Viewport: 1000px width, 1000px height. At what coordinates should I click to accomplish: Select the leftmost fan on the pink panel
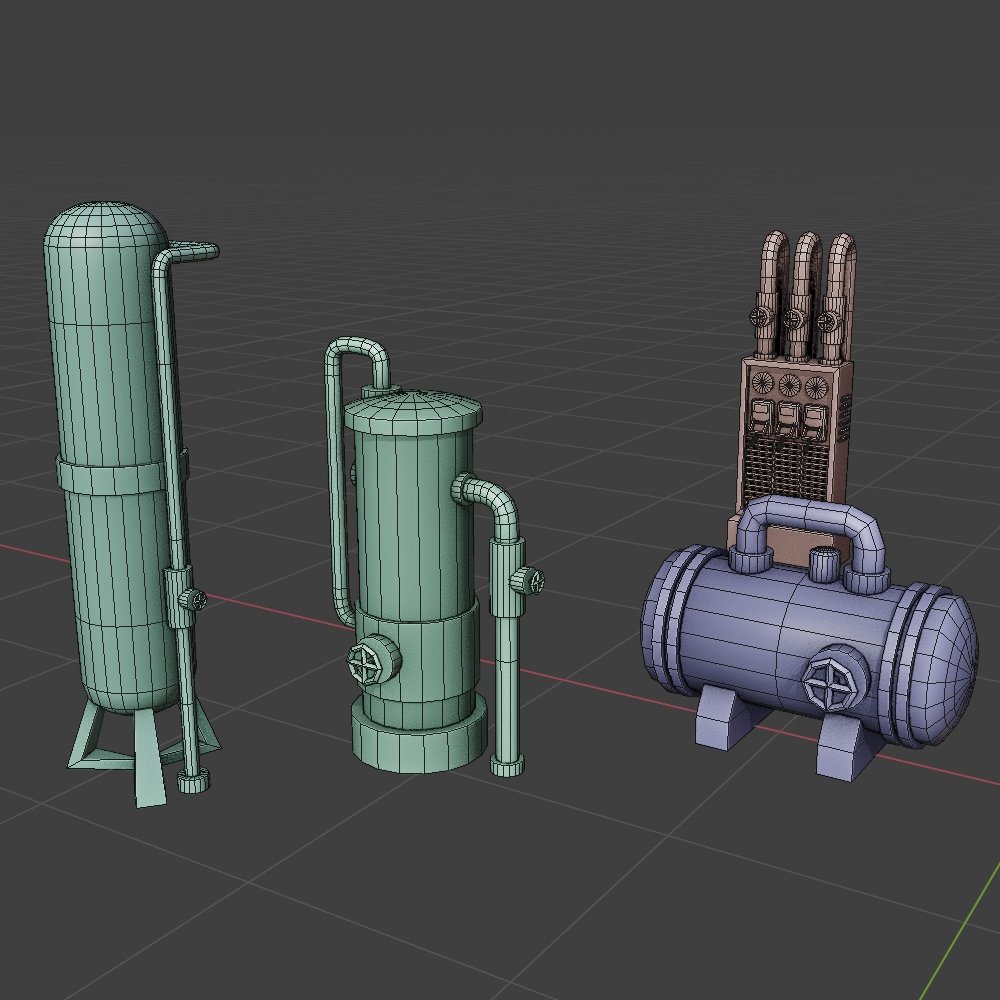[763, 384]
